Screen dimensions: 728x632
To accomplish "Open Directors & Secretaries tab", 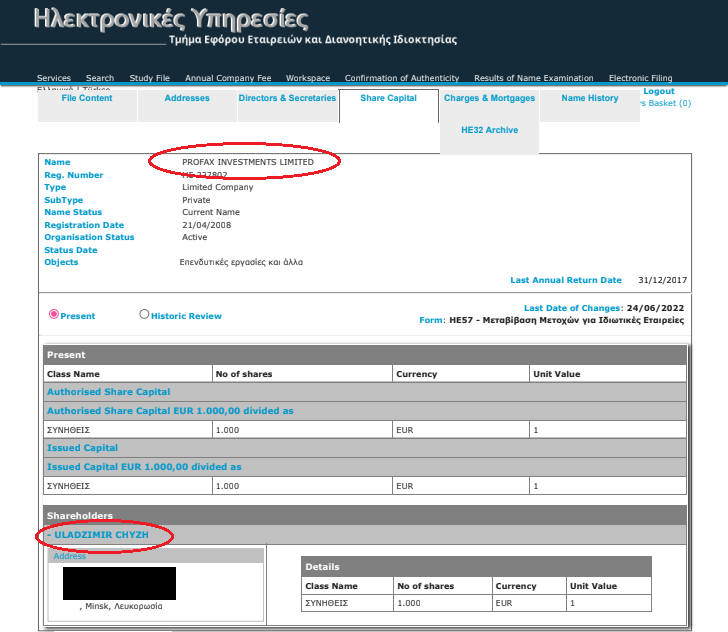I will [287, 99].
